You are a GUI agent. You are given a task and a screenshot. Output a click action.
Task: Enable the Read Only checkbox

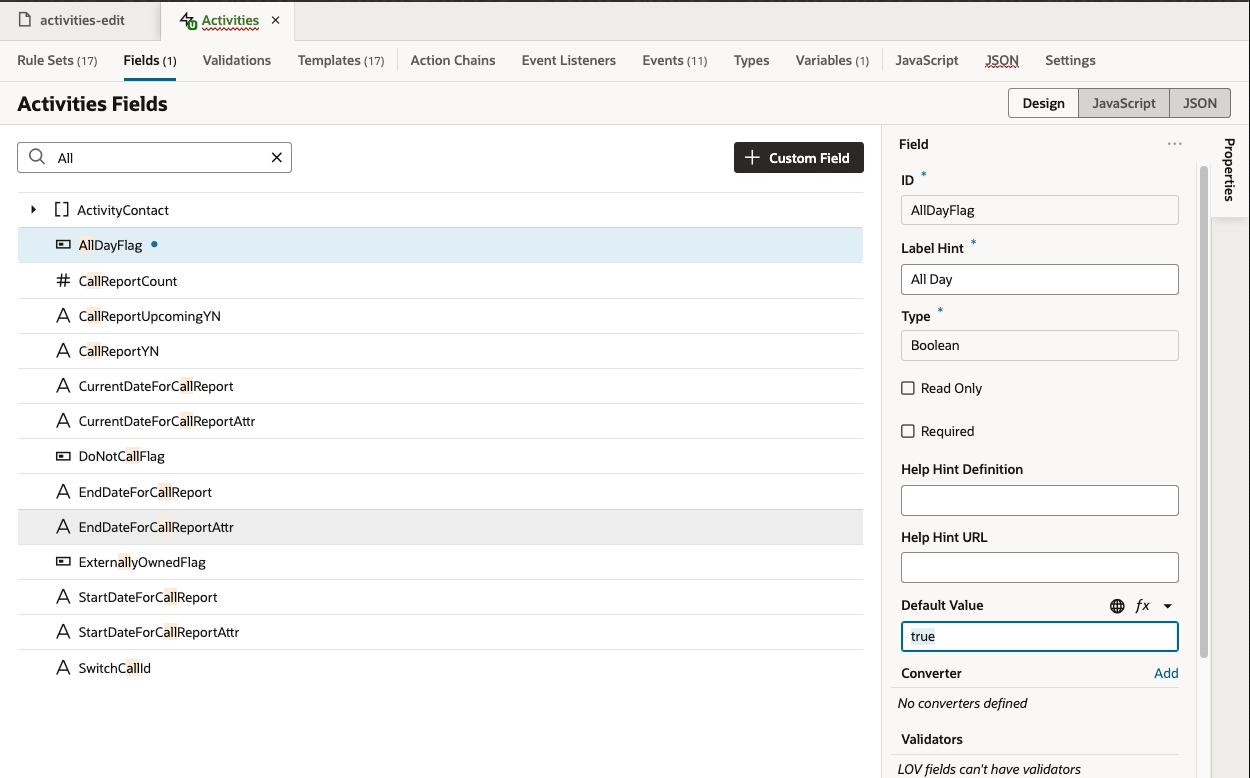(908, 388)
